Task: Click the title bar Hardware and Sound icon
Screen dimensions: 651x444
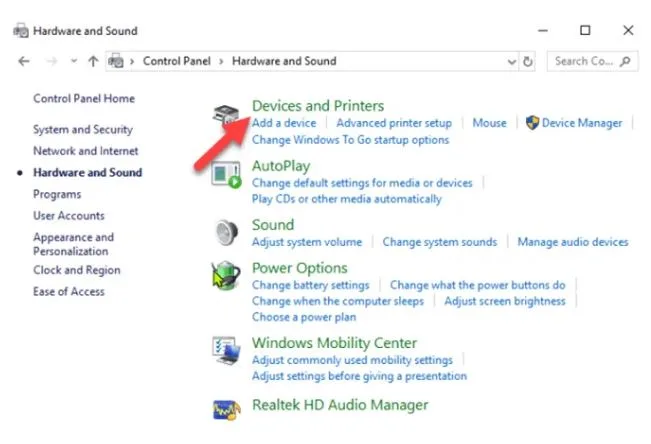Action: pos(21,31)
